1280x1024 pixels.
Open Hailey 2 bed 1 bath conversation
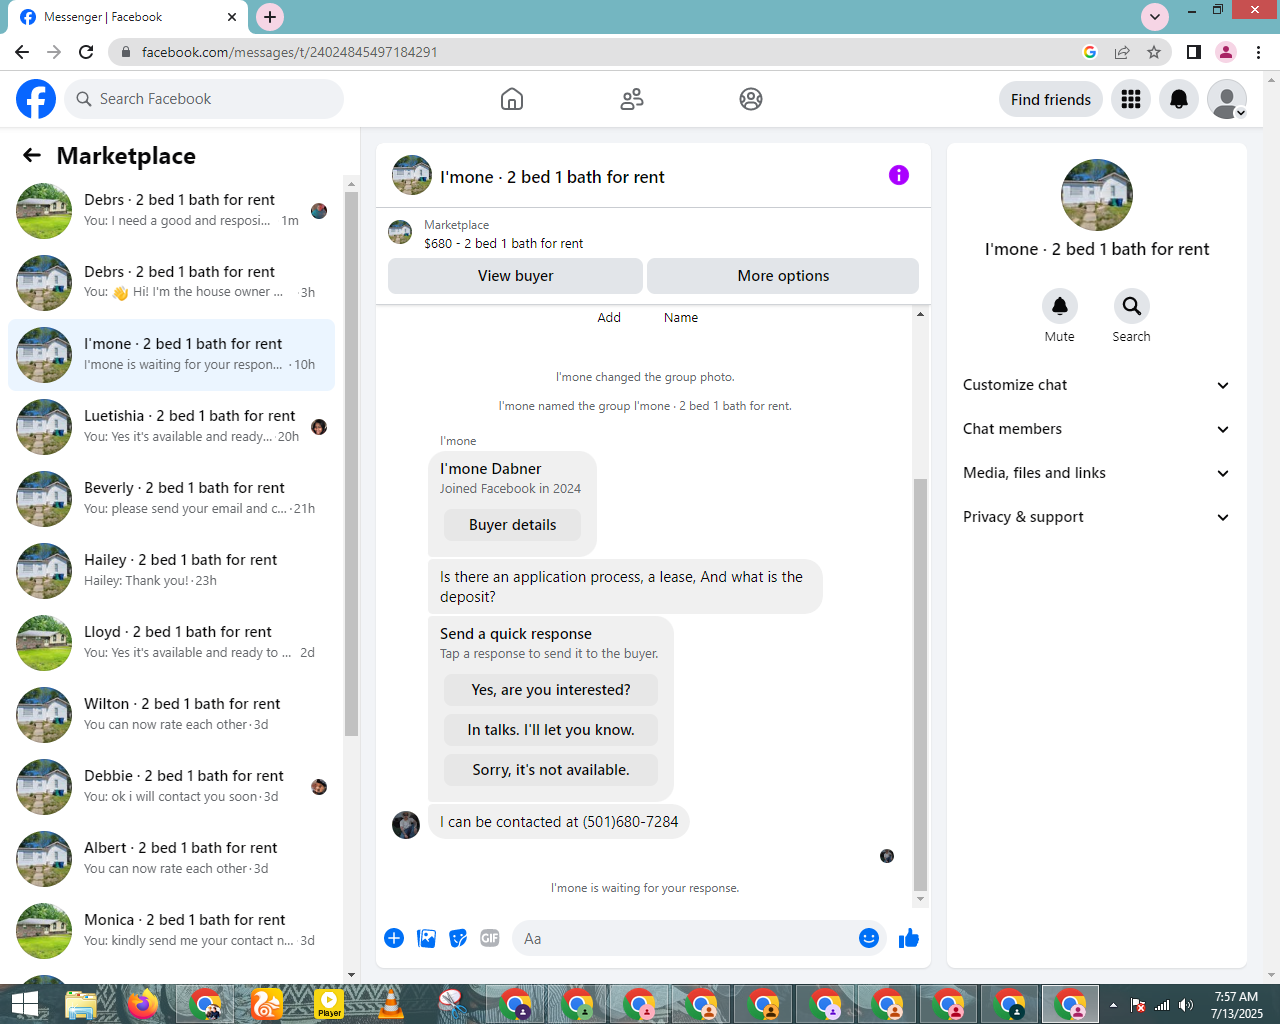pyautogui.click(x=171, y=571)
